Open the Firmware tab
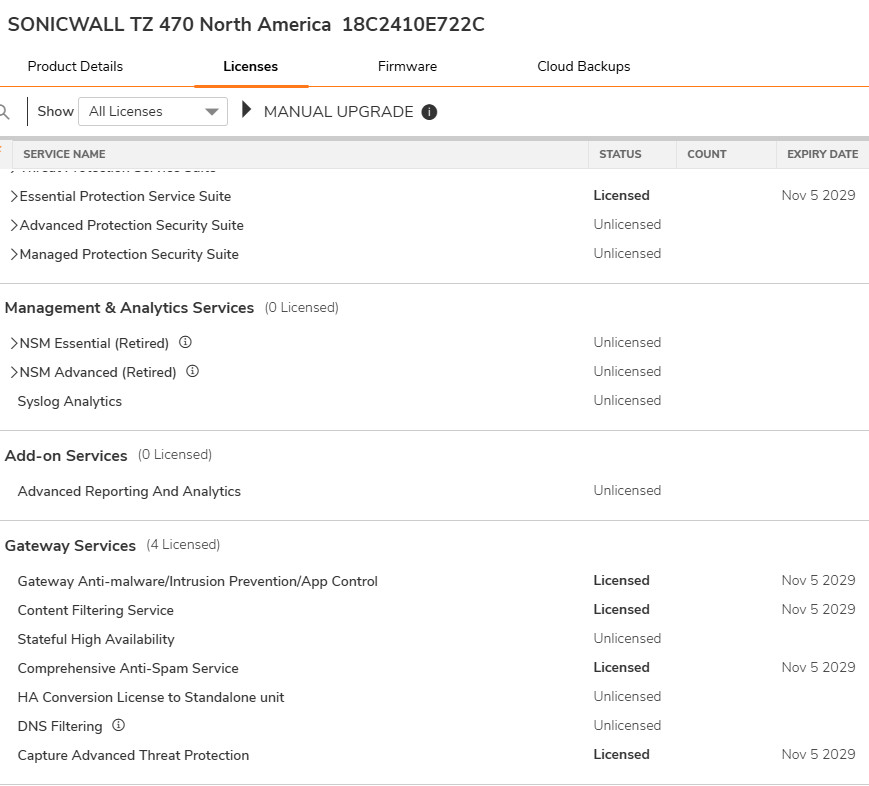 [x=407, y=67]
